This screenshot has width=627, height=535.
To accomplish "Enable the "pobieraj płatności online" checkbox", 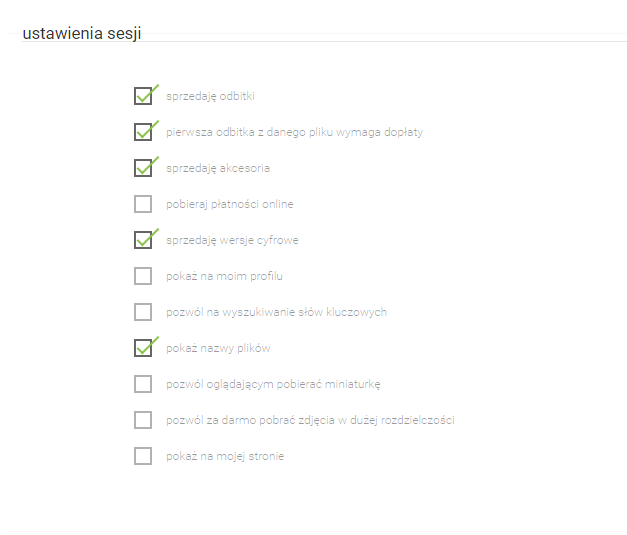I will pyautogui.click(x=143, y=204).
